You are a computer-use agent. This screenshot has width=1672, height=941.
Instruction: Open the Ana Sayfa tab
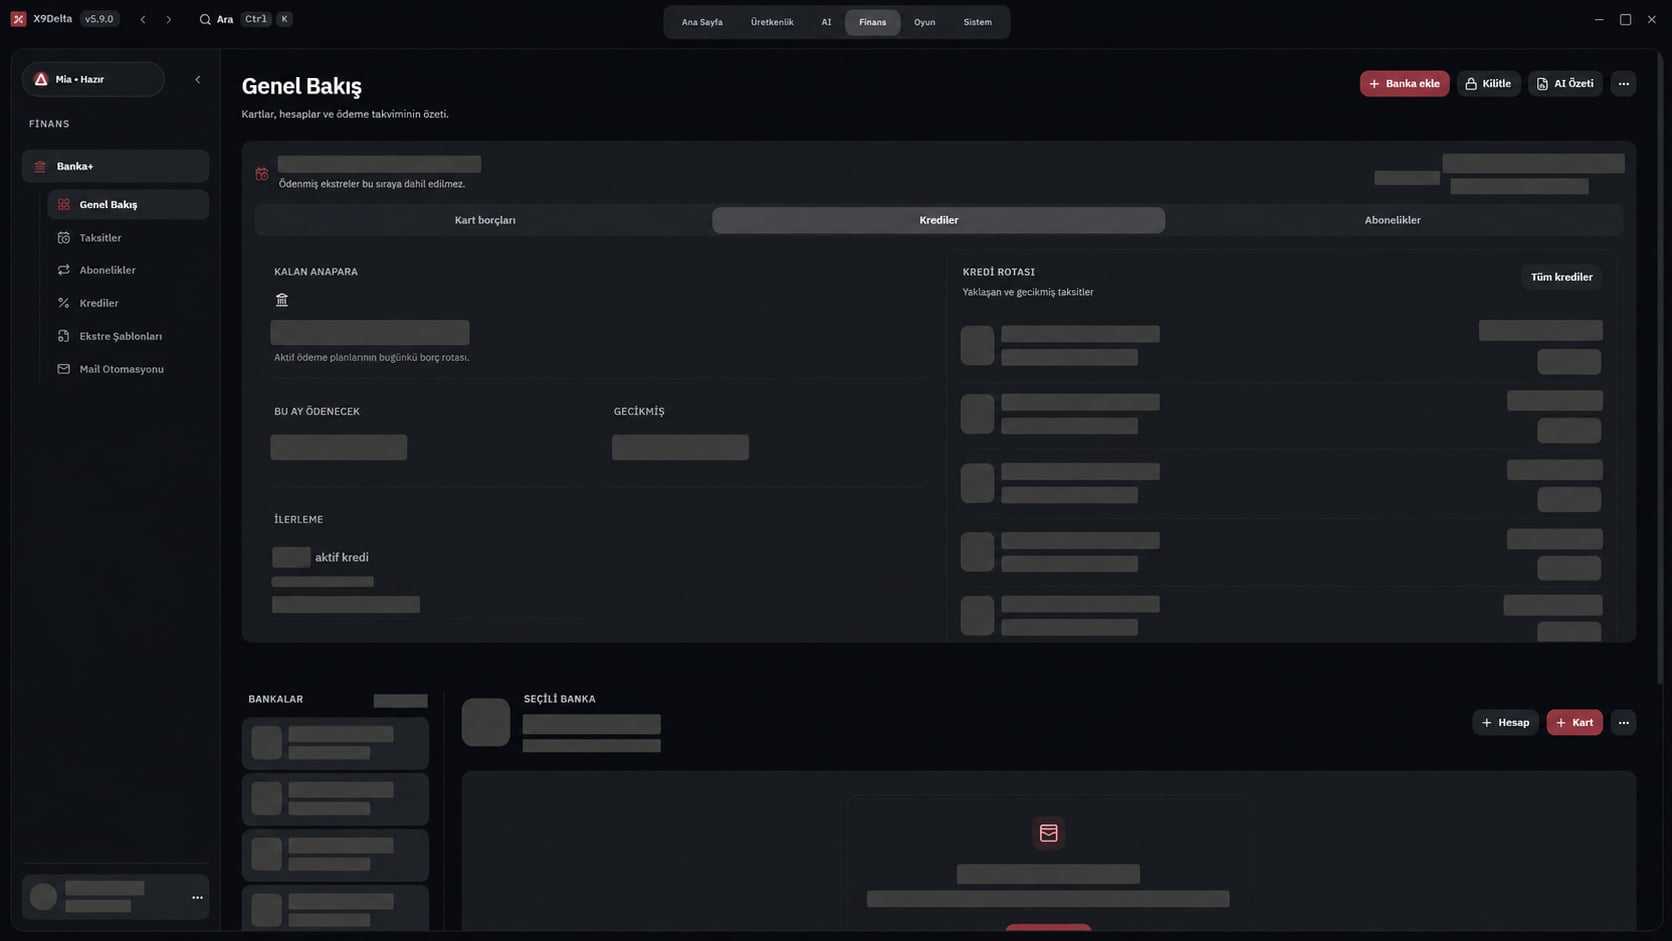click(x=702, y=22)
